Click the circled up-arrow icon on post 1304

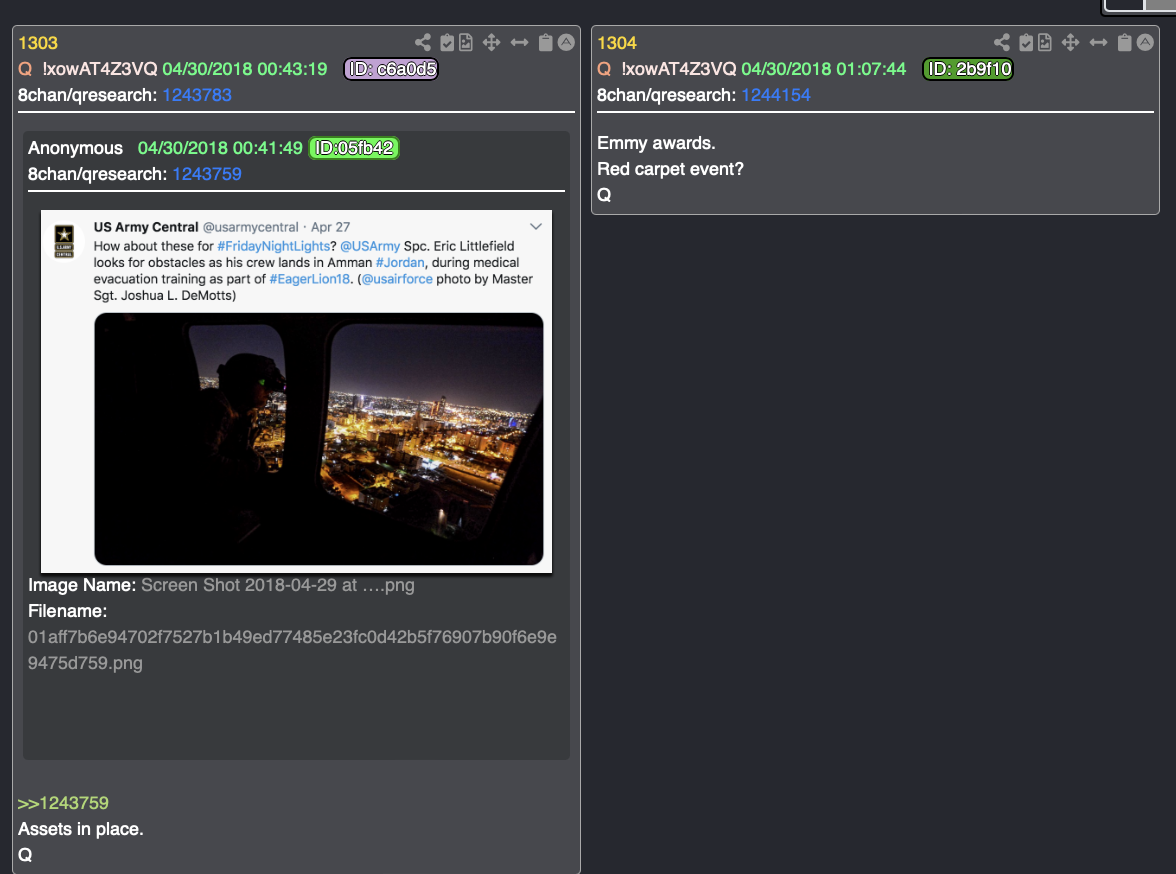pyautogui.click(x=1145, y=43)
